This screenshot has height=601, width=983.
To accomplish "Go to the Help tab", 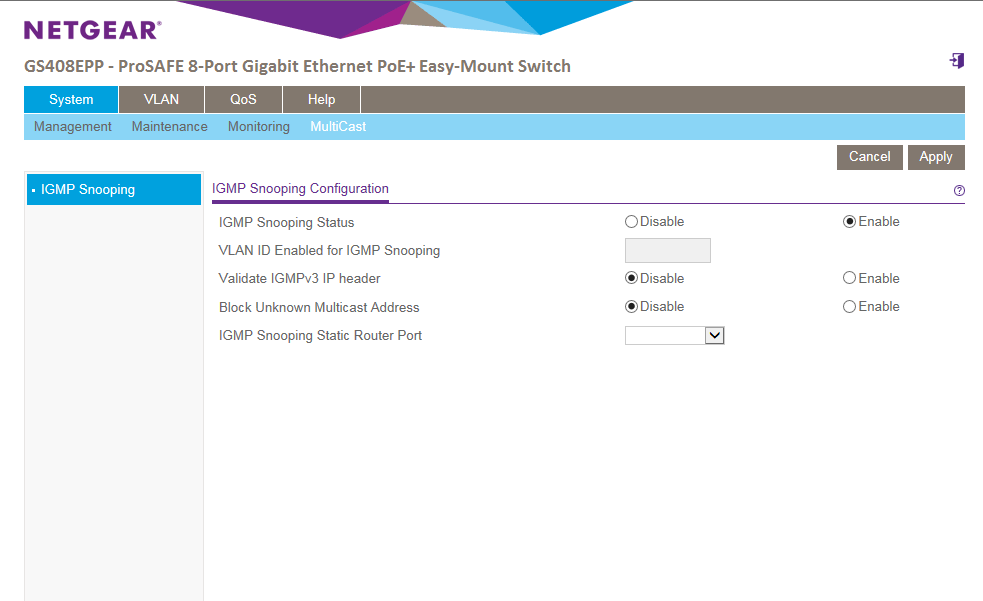I will tap(321, 100).
